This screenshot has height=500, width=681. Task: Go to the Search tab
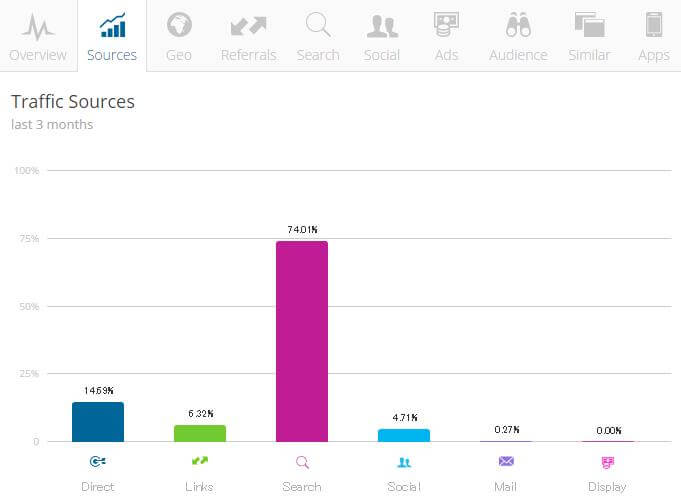click(318, 36)
